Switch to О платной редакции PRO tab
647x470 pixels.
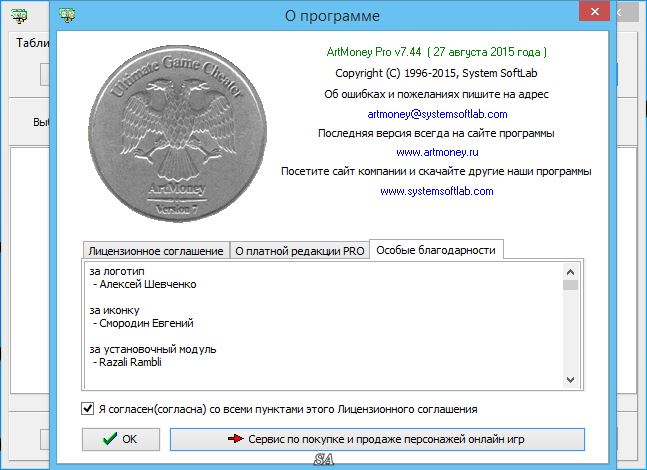(300, 250)
